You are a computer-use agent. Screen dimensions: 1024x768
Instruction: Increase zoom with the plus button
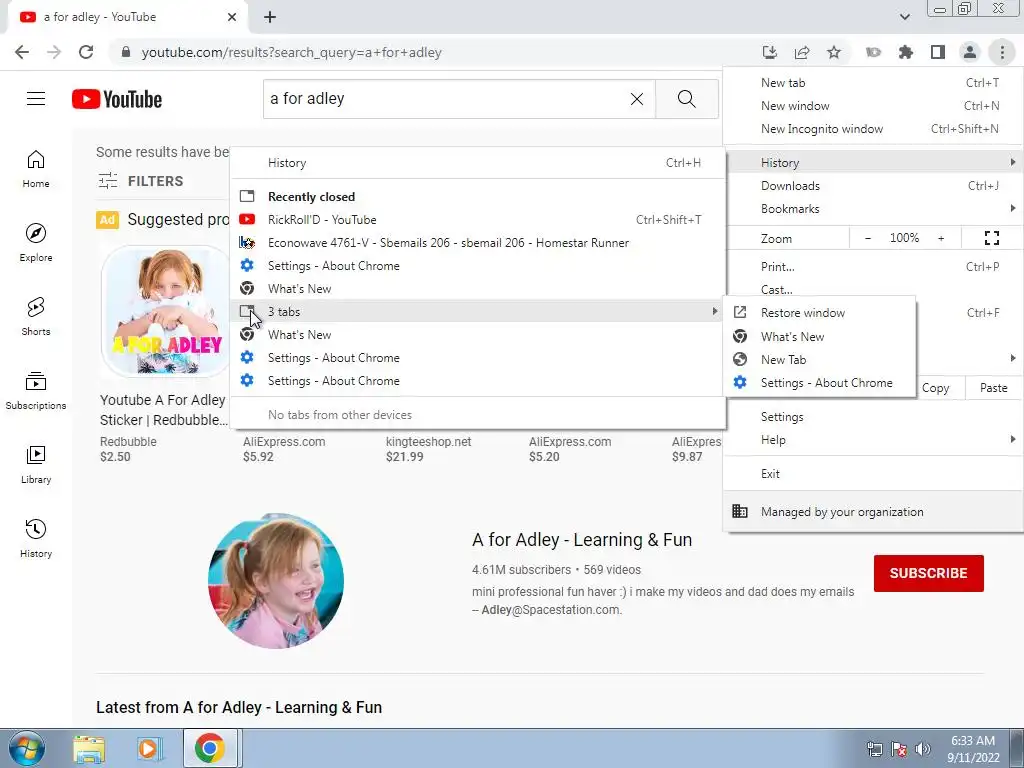click(x=941, y=238)
